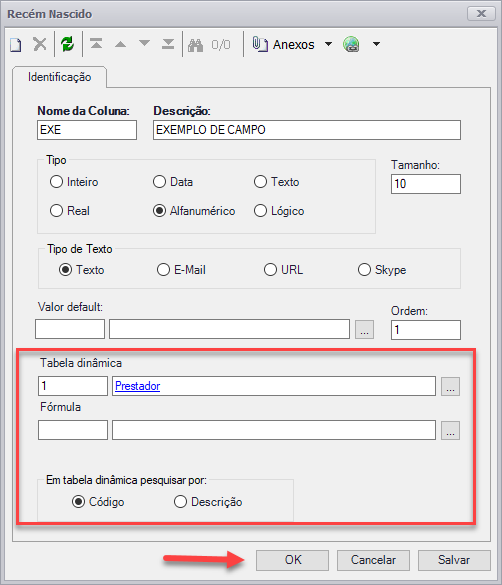502x585 pixels.
Task: Open Fórmula lookup ellipsis button
Action: tap(451, 431)
